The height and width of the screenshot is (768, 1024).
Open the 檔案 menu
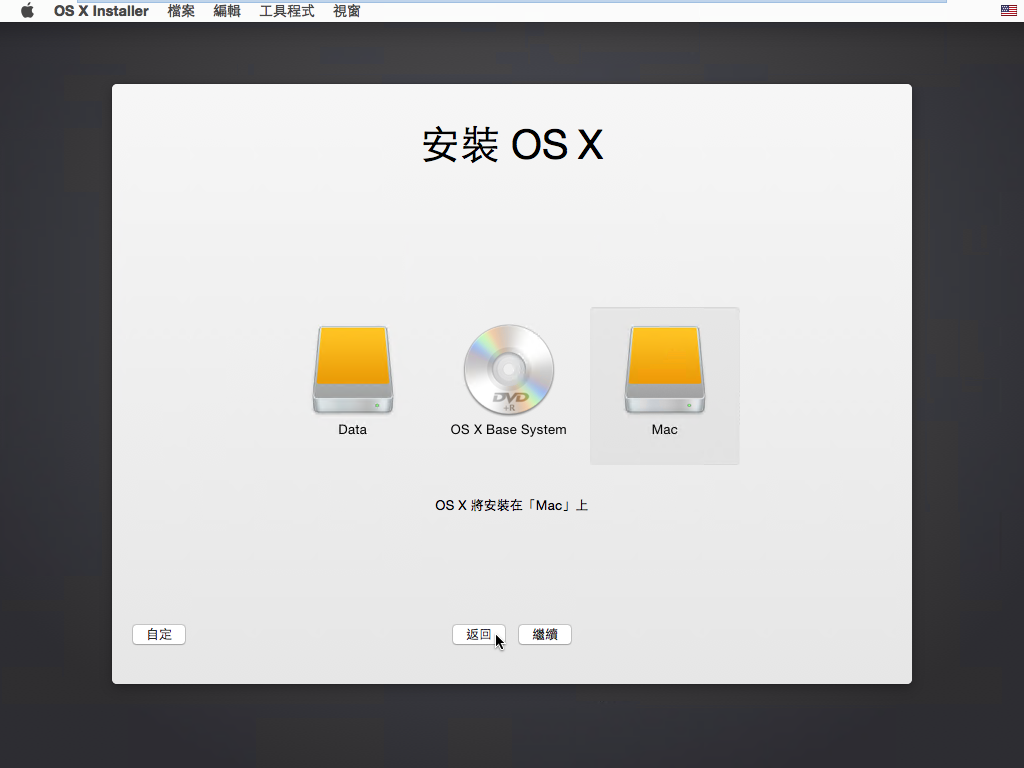[x=181, y=11]
